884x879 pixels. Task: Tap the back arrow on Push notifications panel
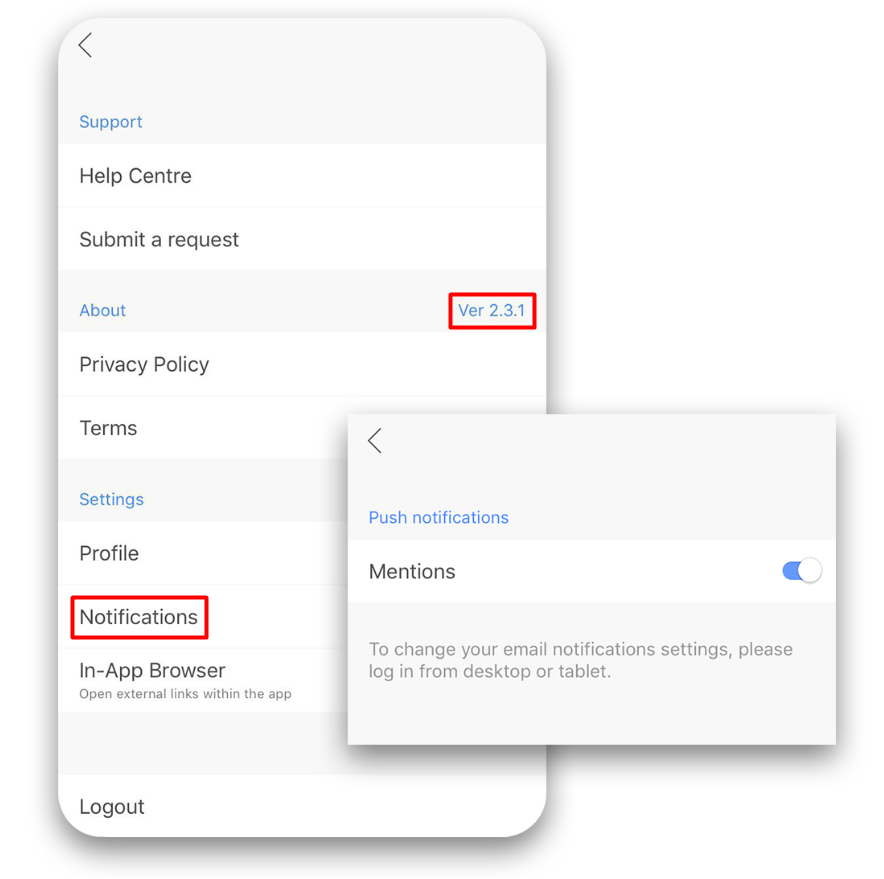click(375, 440)
